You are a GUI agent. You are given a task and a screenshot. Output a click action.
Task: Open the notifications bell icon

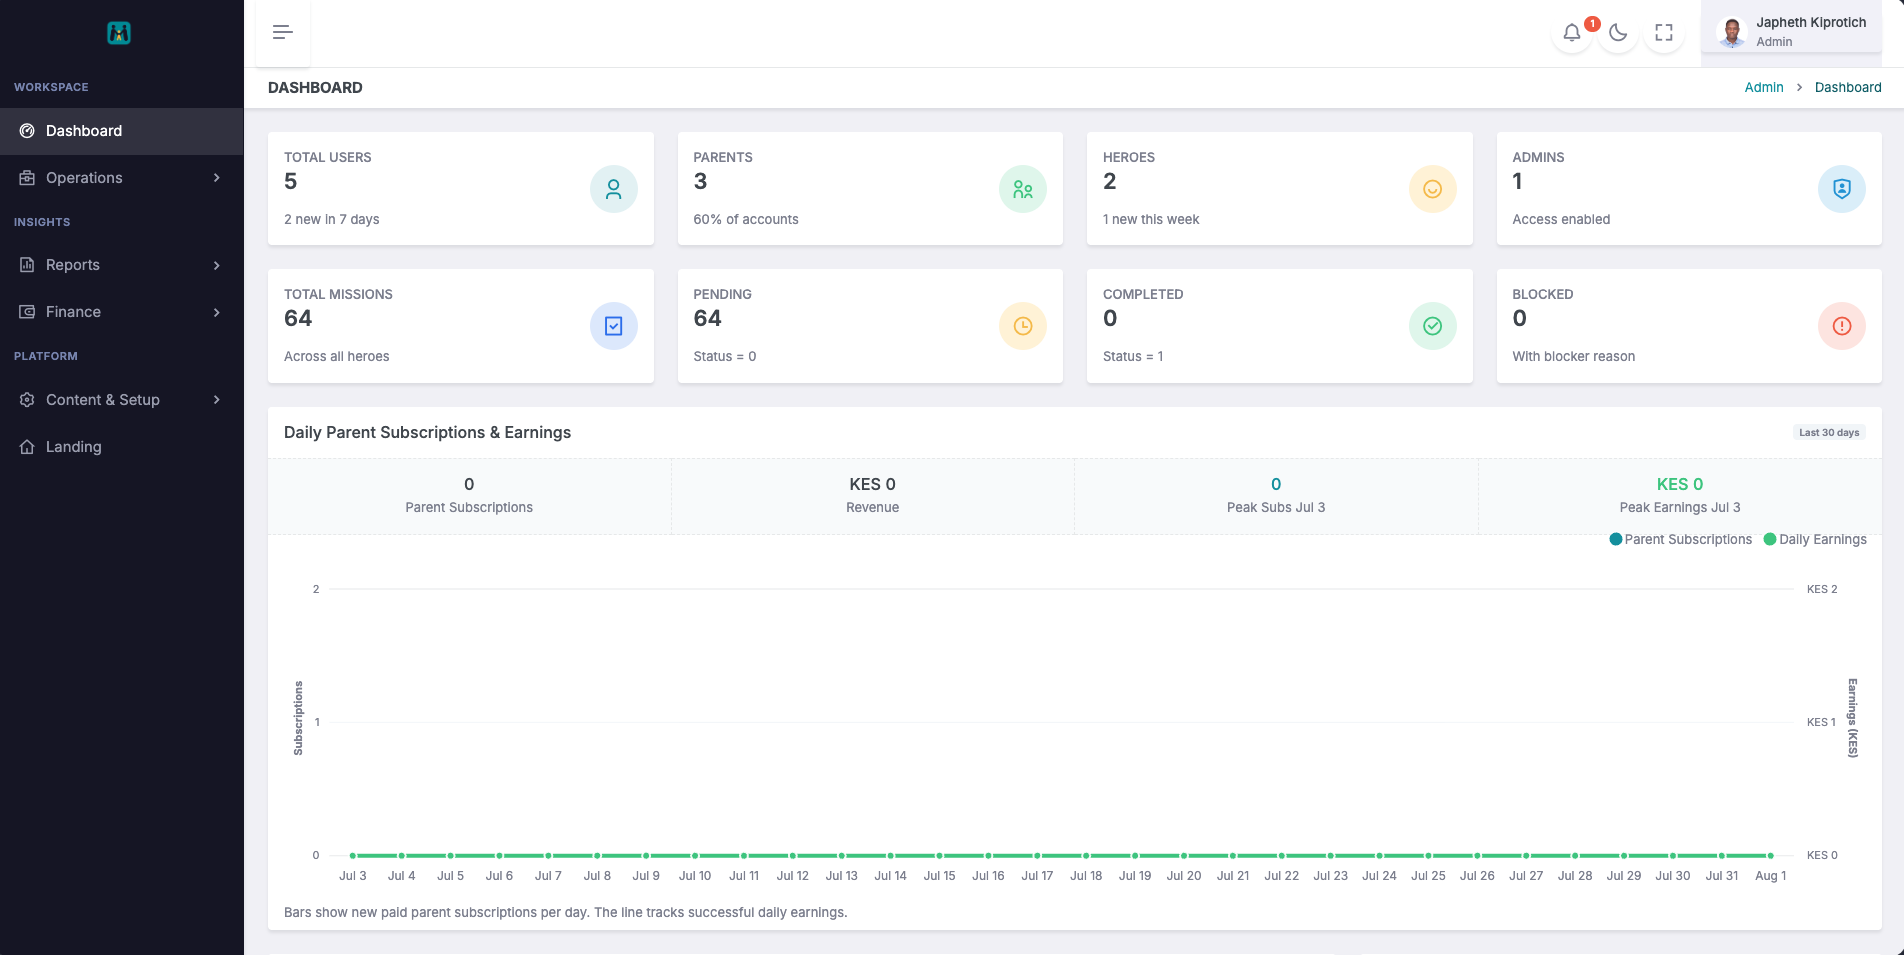pyautogui.click(x=1572, y=33)
